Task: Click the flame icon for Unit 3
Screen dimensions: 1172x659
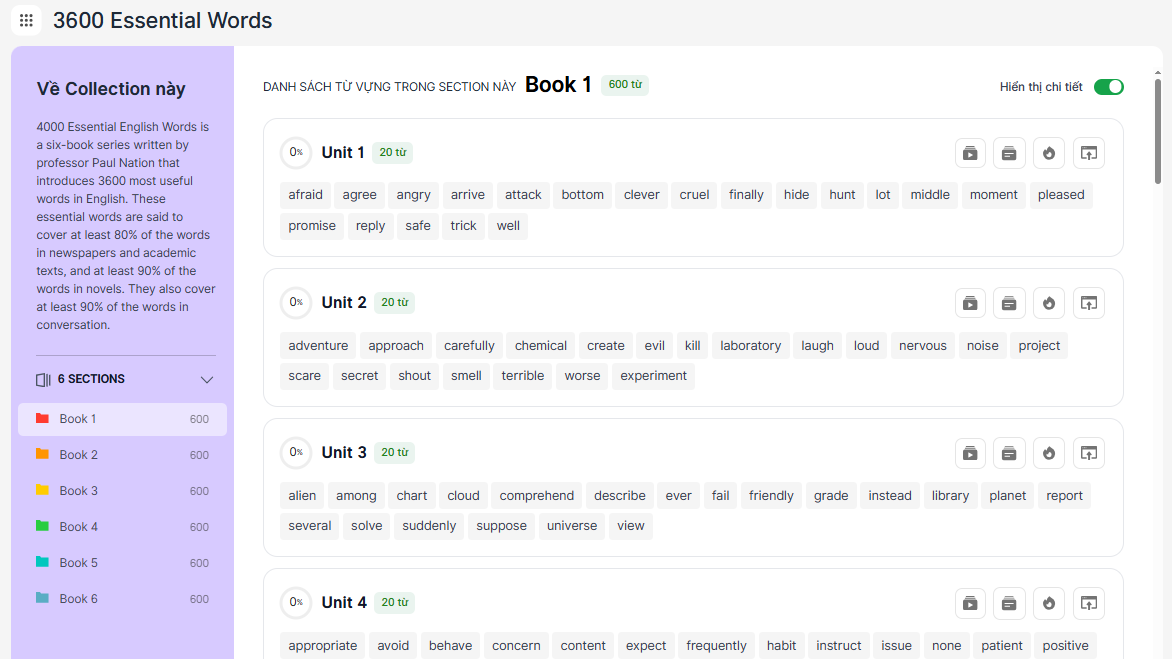Action: pyautogui.click(x=1049, y=453)
